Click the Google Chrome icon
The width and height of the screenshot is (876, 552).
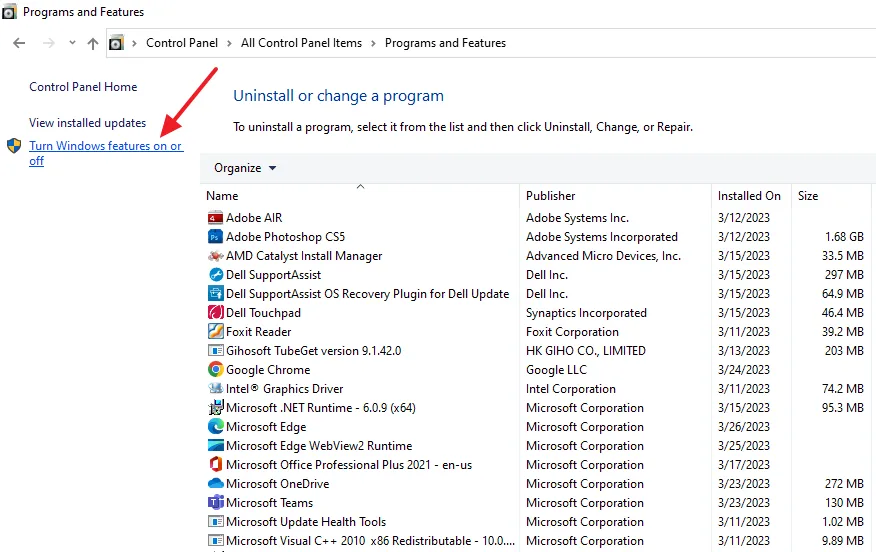tap(216, 370)
